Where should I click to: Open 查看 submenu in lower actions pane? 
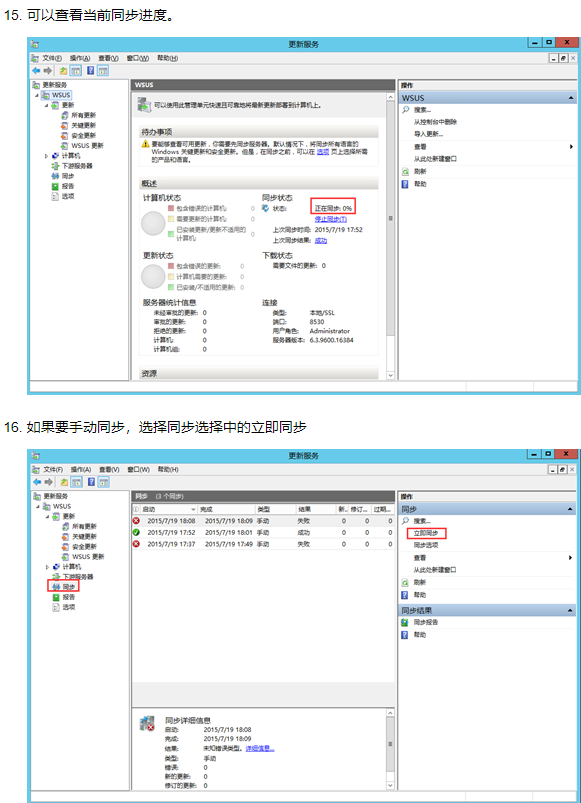(x=487, y=558)
